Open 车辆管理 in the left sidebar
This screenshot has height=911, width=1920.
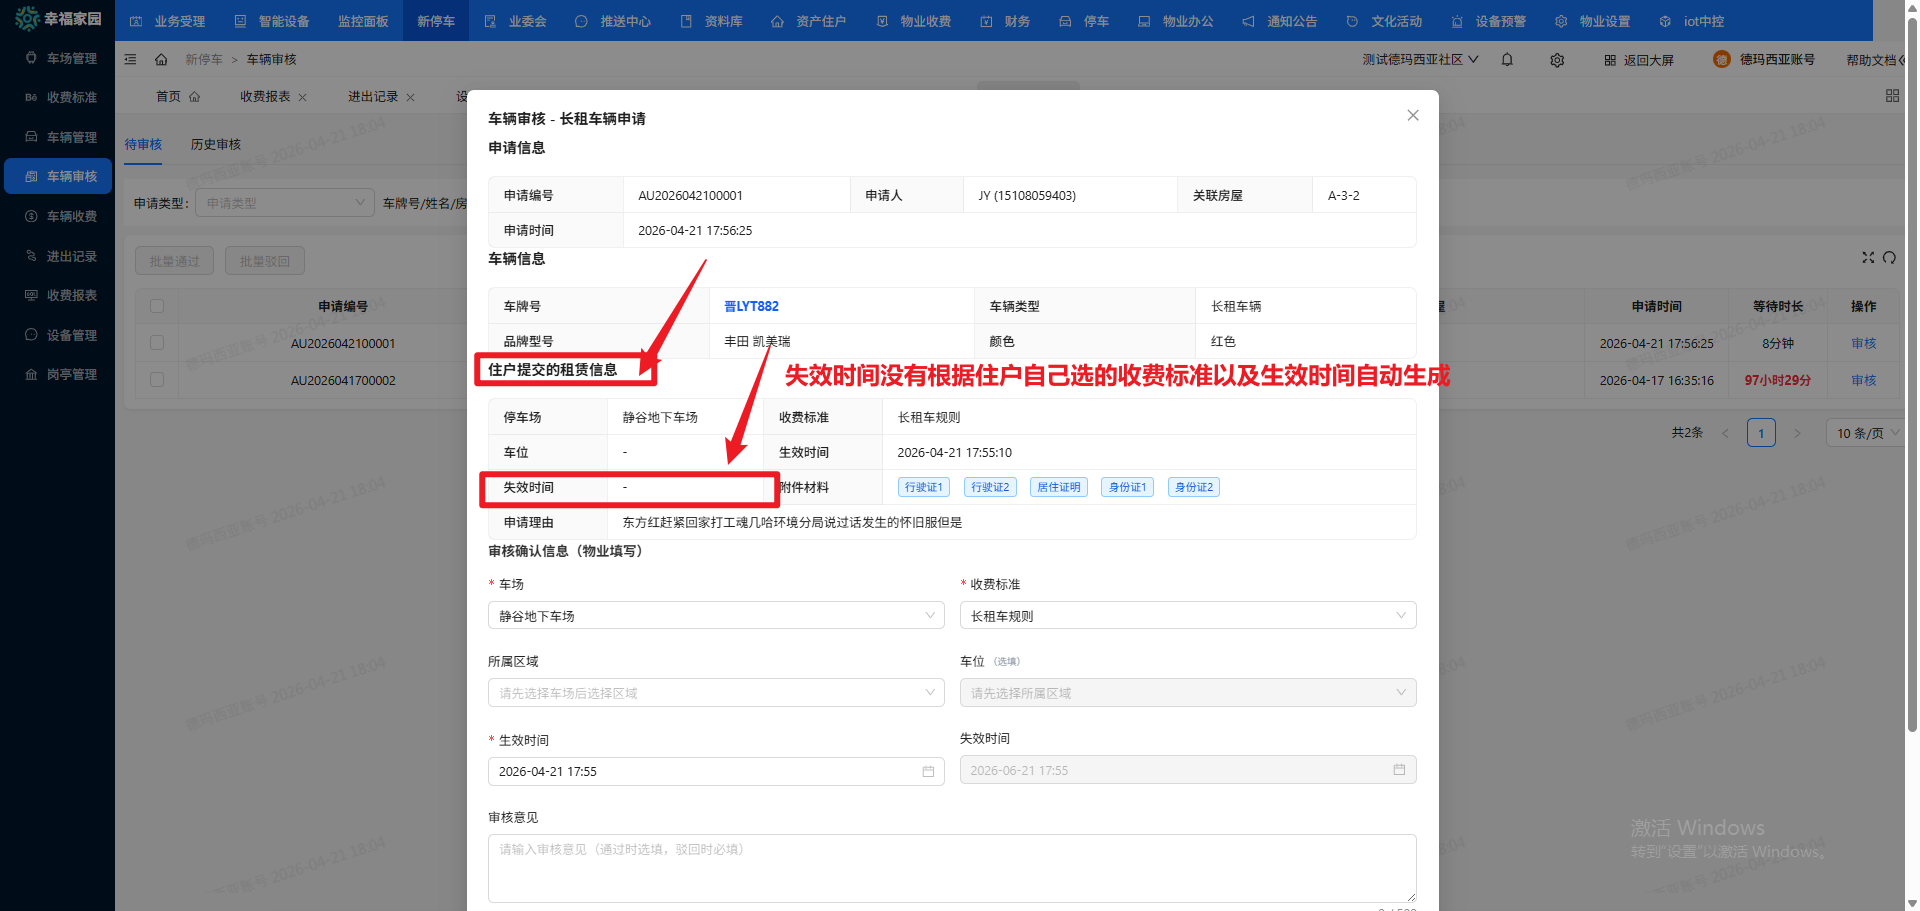[x=71, y=137]
